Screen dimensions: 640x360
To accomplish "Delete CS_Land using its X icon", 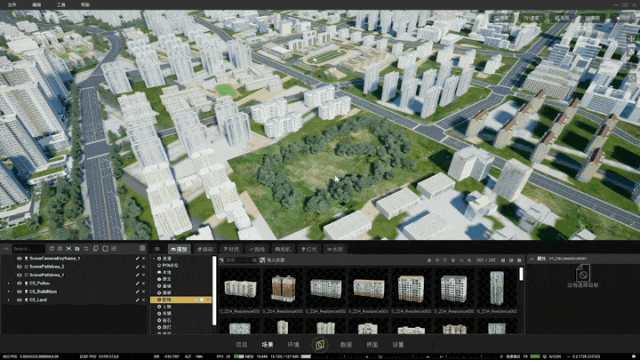I will click(143, 300).
